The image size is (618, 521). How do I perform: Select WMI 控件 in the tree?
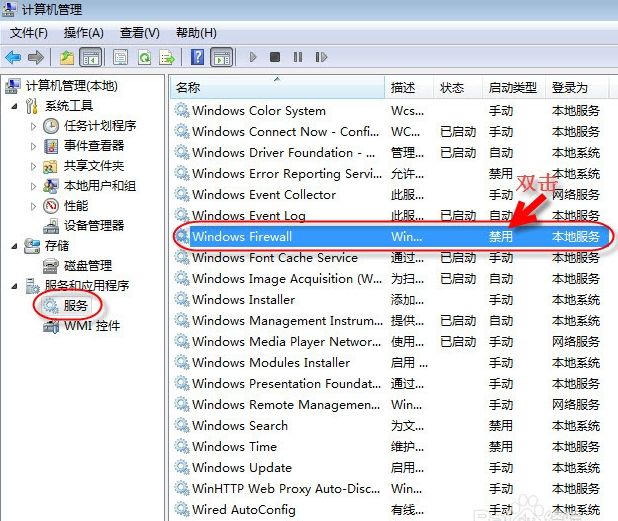pos(92,326)
